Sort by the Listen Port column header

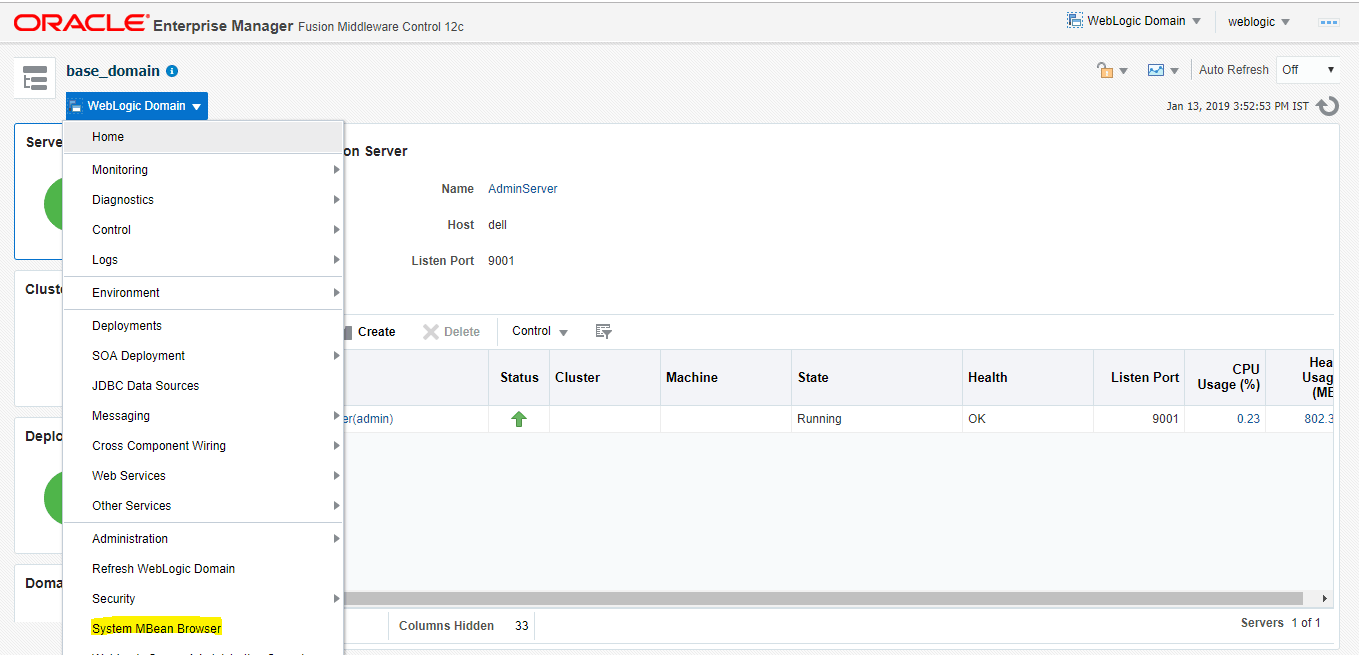pos(1139,377)
